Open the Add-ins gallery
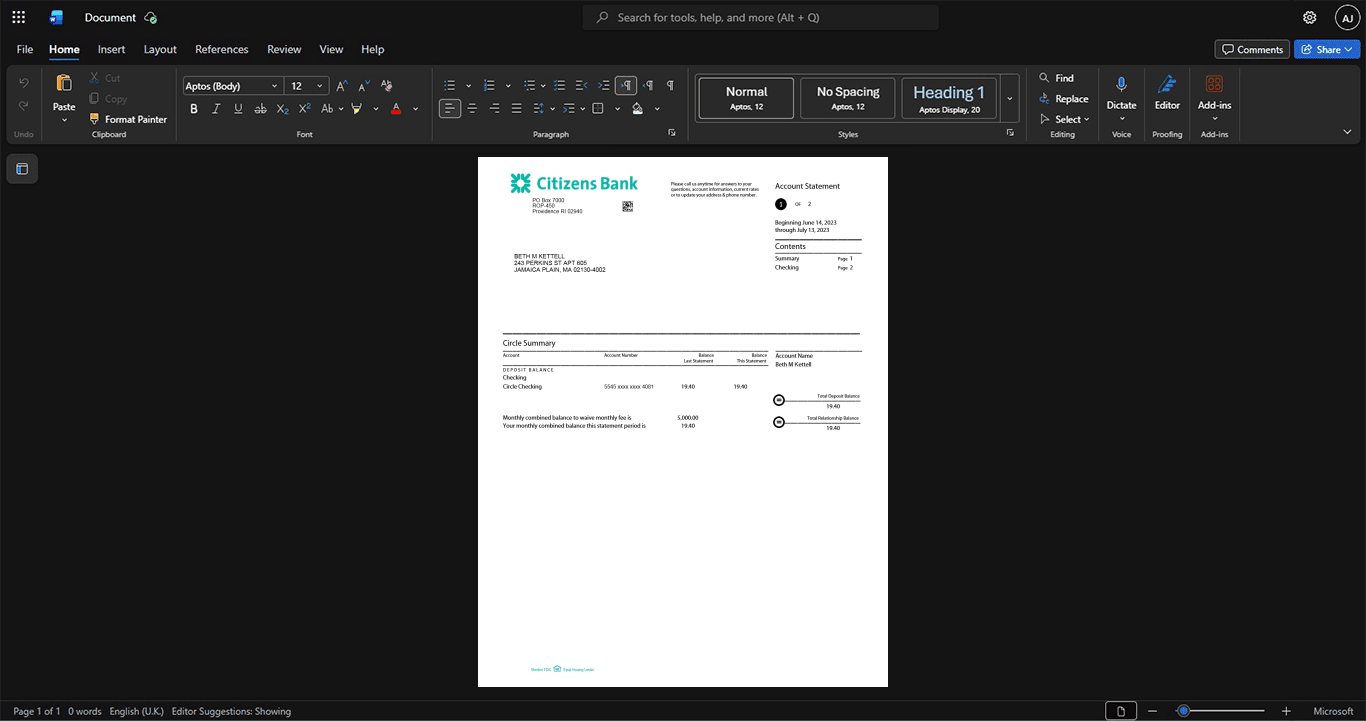Image resolution: width=1366 pixels, height=721 pixels. (x=1214, y=97)
